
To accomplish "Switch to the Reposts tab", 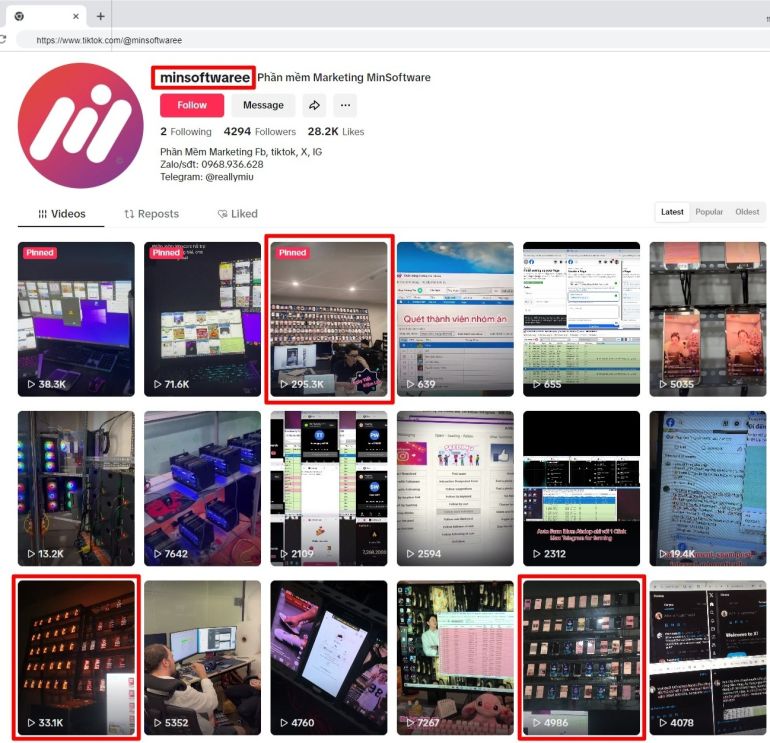I will tap(151, 214).
